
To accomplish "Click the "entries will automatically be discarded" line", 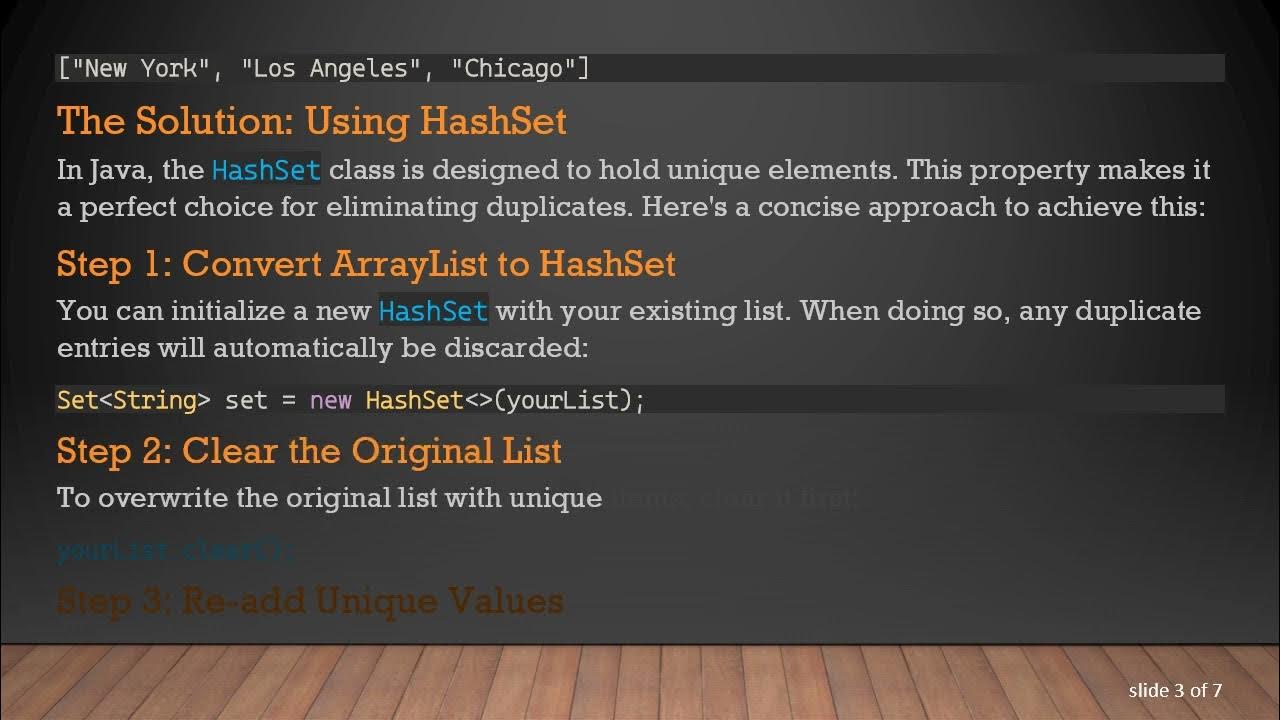I will tap(322, 347).
